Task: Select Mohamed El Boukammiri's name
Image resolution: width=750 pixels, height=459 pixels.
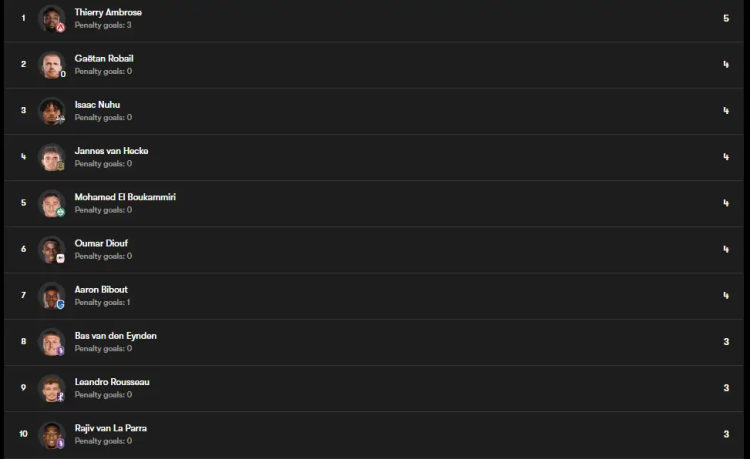Action: pos(125,197)
